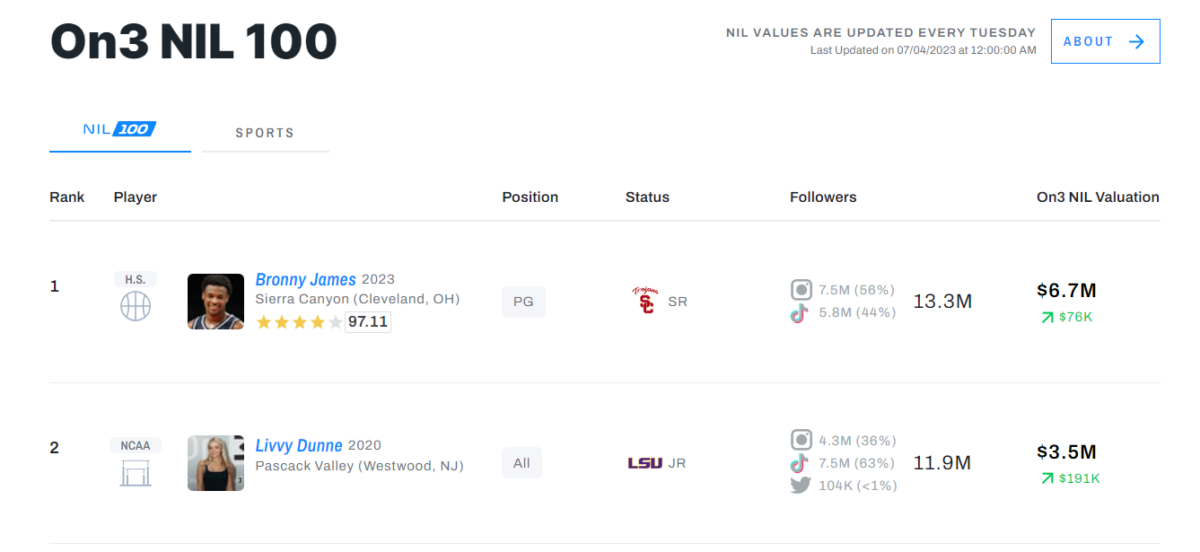Click Livvy Dunne's gymnastics sport icon

tap(135, 472)
